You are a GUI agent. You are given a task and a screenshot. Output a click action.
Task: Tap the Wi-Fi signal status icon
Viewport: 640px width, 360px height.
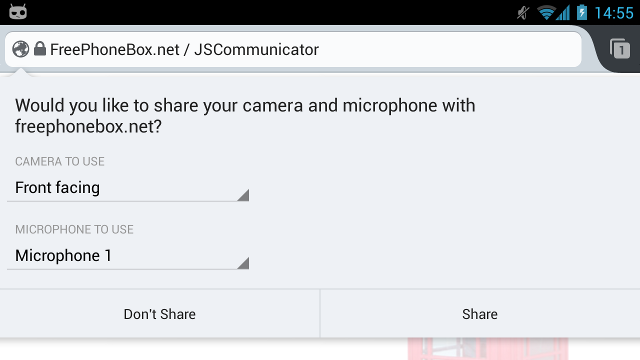click(546, 13)
